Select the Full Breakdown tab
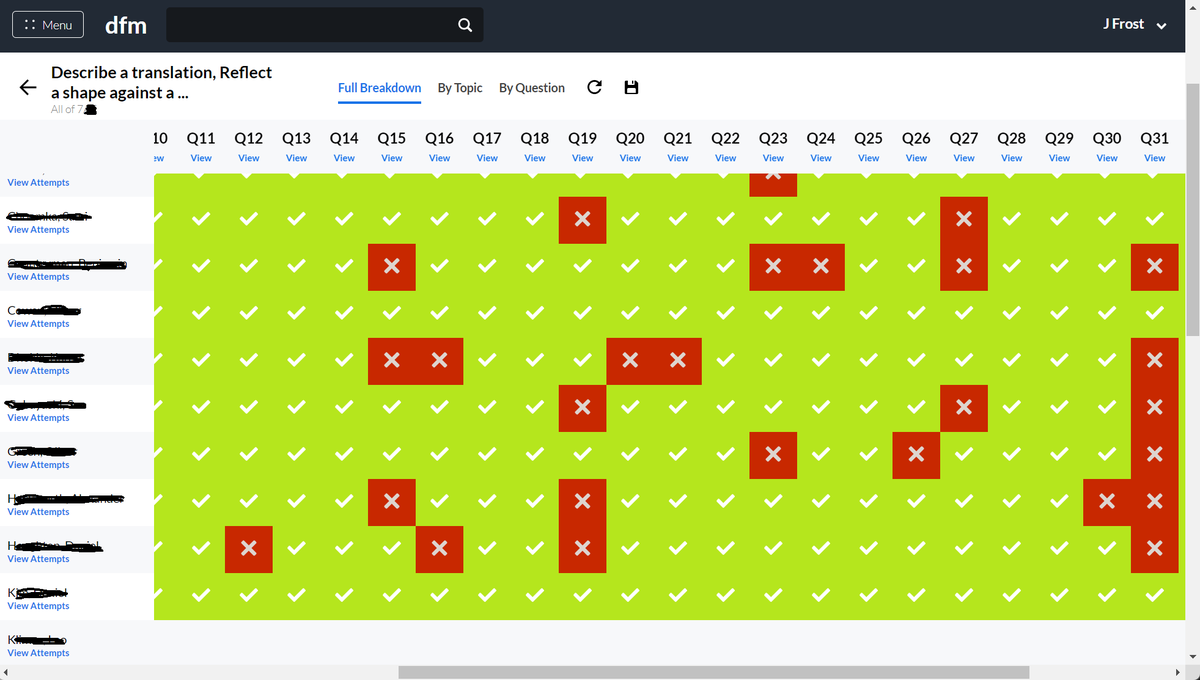 379,87
